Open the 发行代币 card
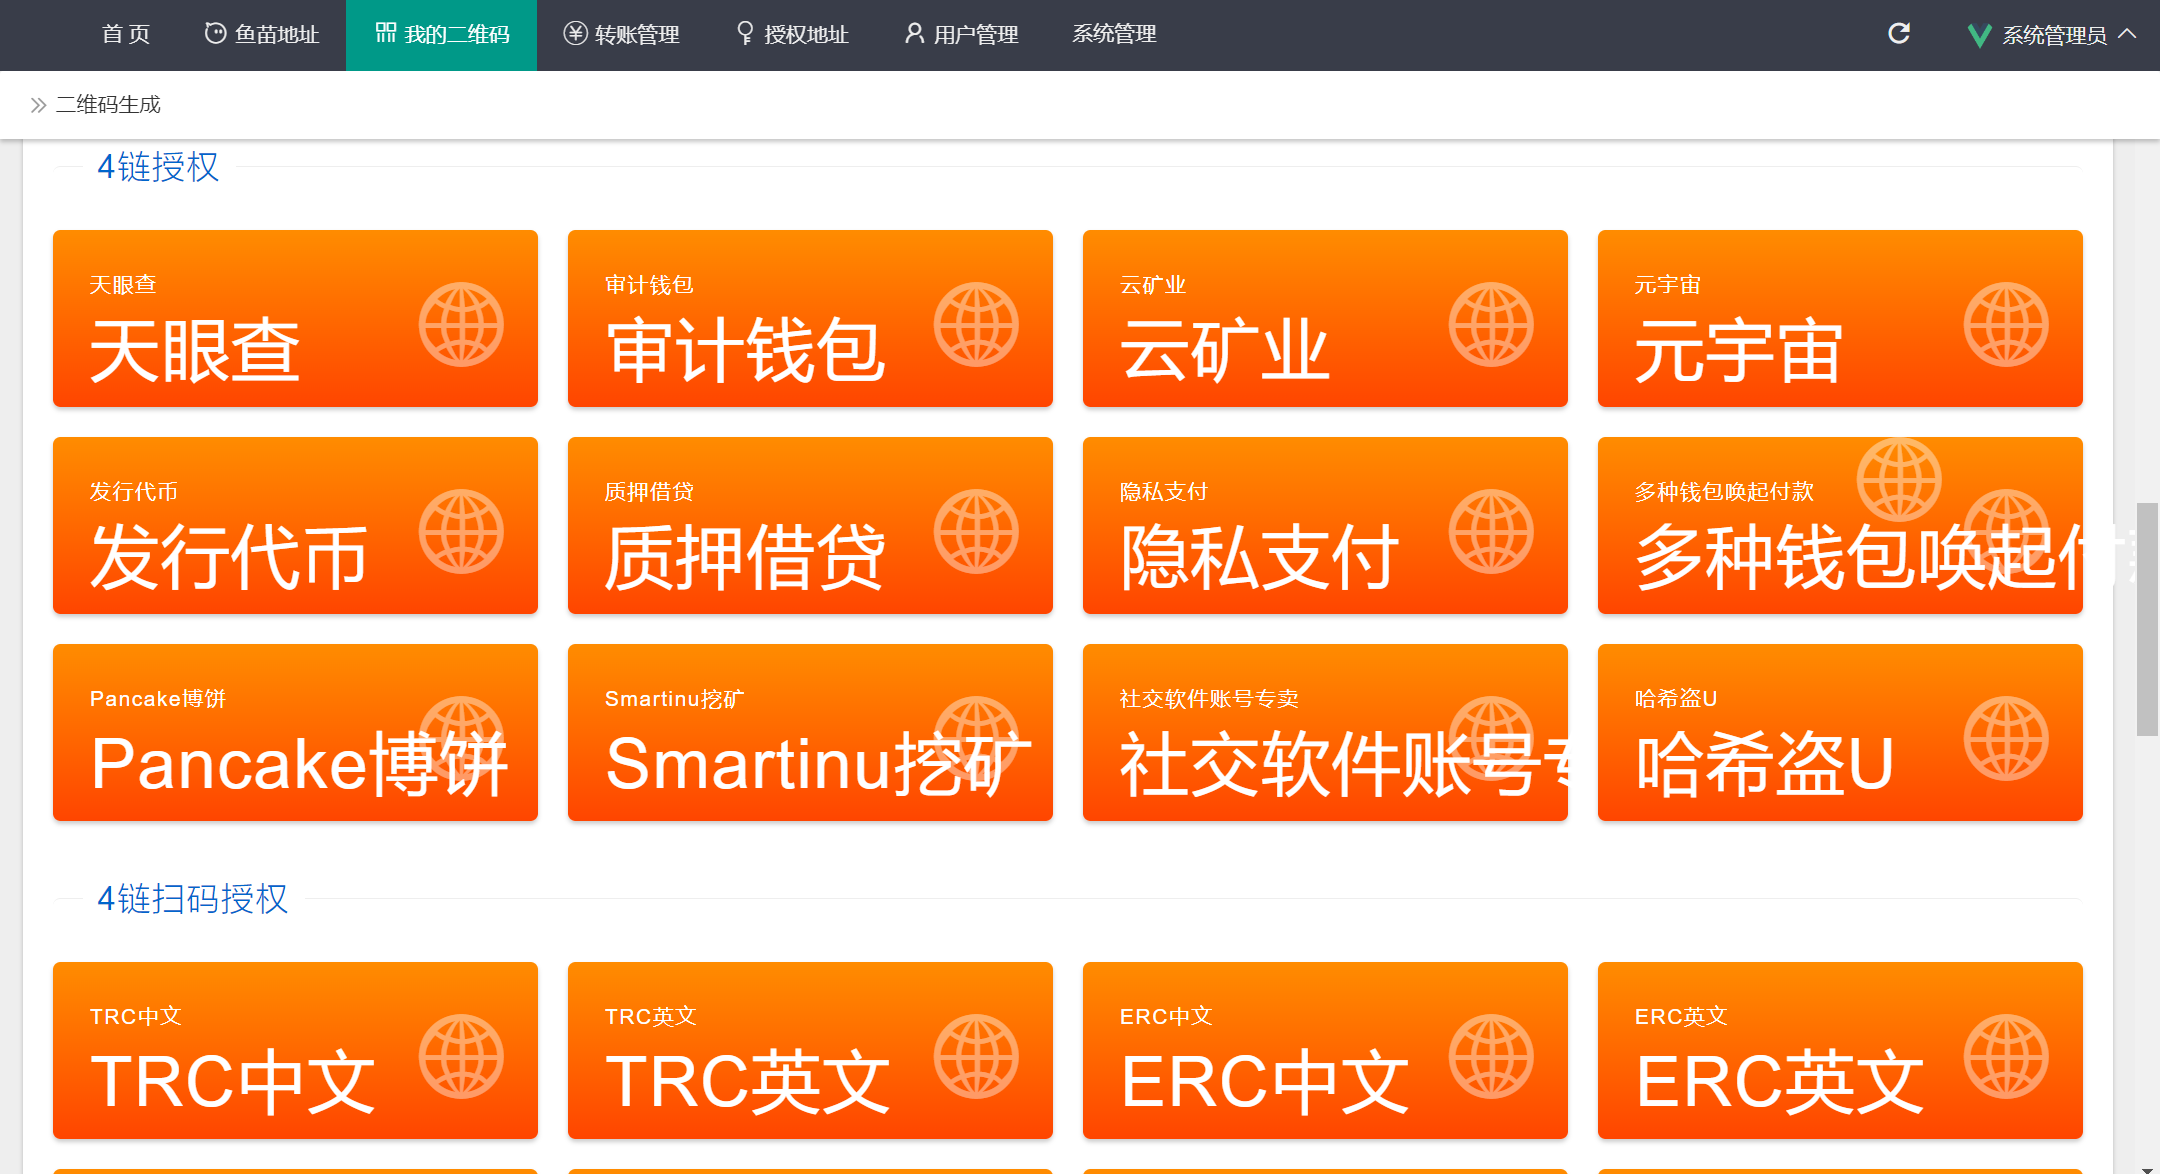The height and width of the screenshot is (1174, 2160). (295, 525)
